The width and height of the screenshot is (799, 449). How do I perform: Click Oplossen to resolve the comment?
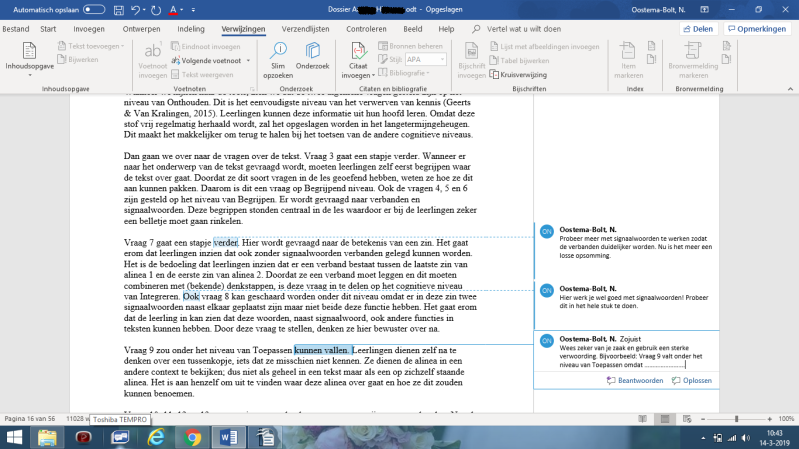[691, 381]
